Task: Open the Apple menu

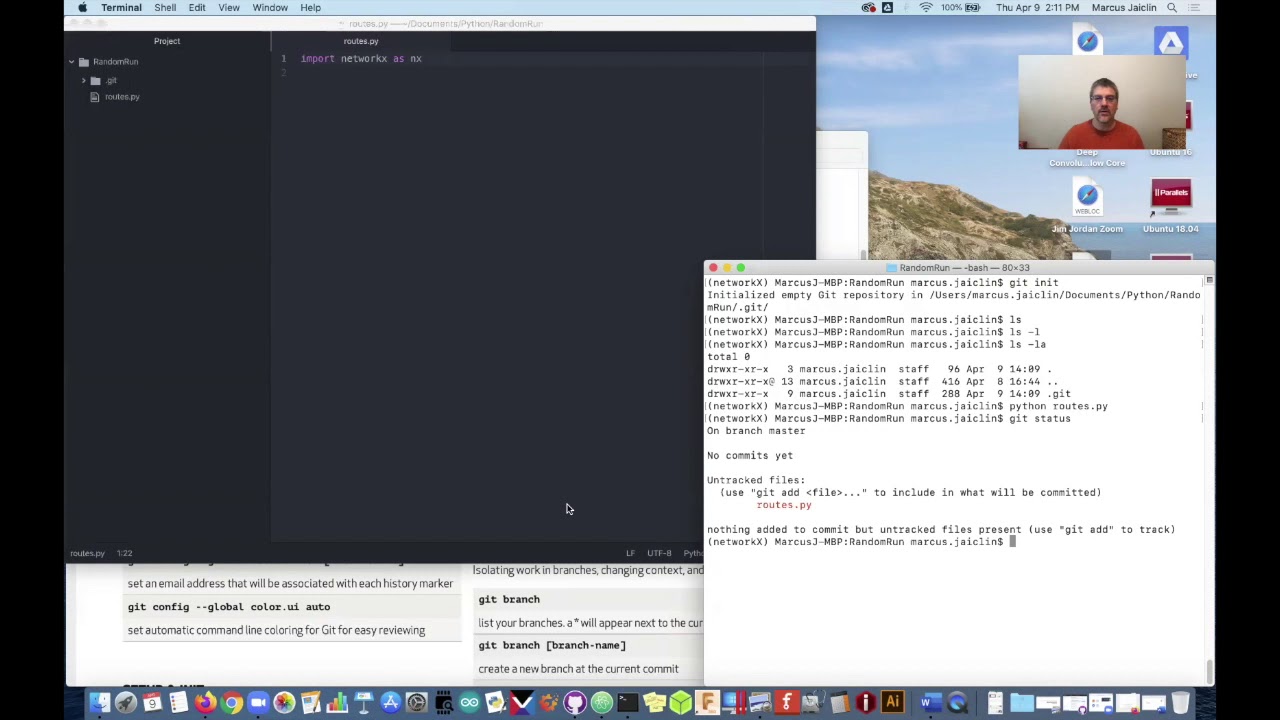Action: tap(82, 7)
